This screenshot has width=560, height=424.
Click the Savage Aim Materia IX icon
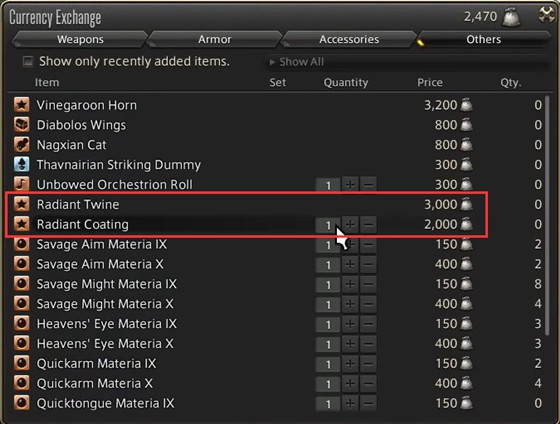(x=22, y=244)
